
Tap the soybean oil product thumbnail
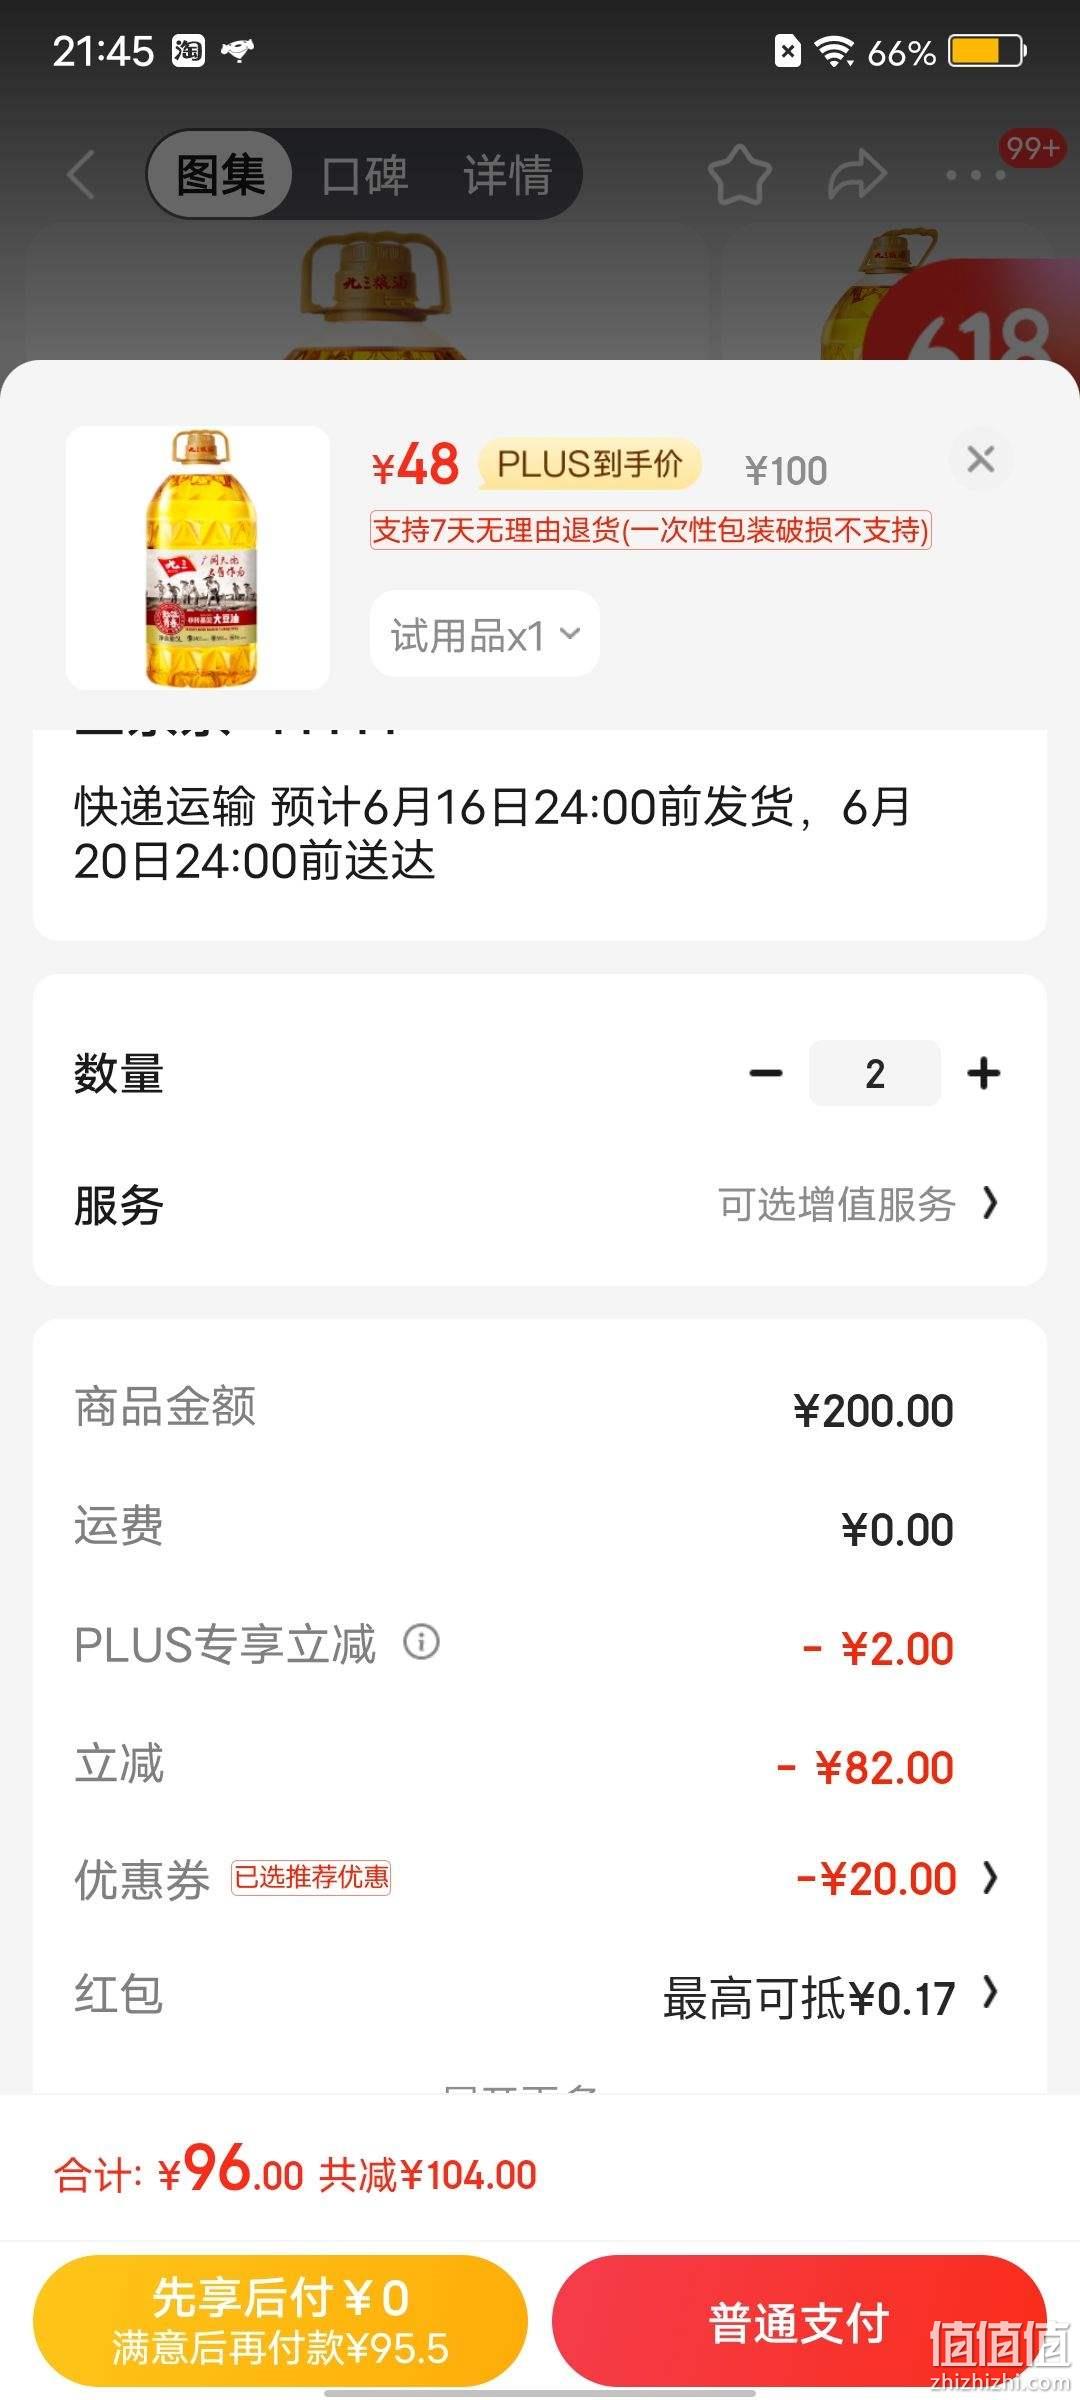[198, 558]
